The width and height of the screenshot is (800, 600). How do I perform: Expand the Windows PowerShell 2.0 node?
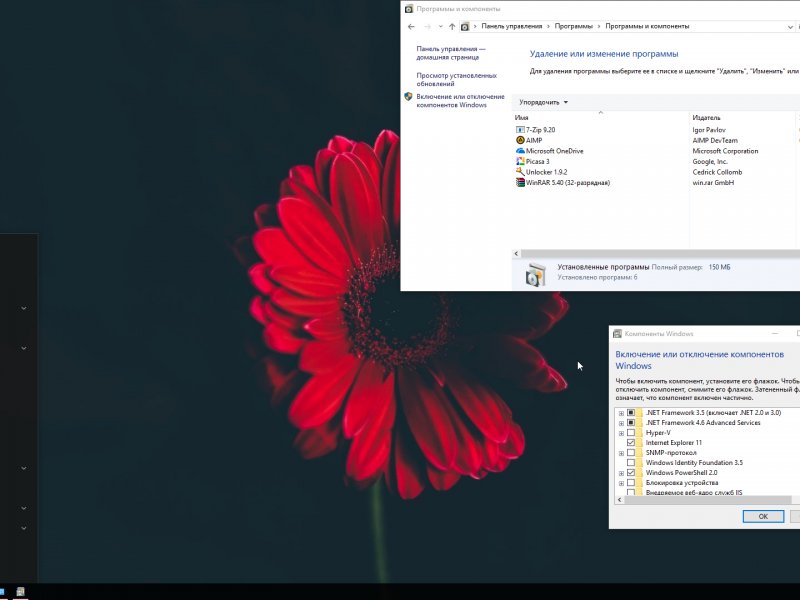point(621,473)
